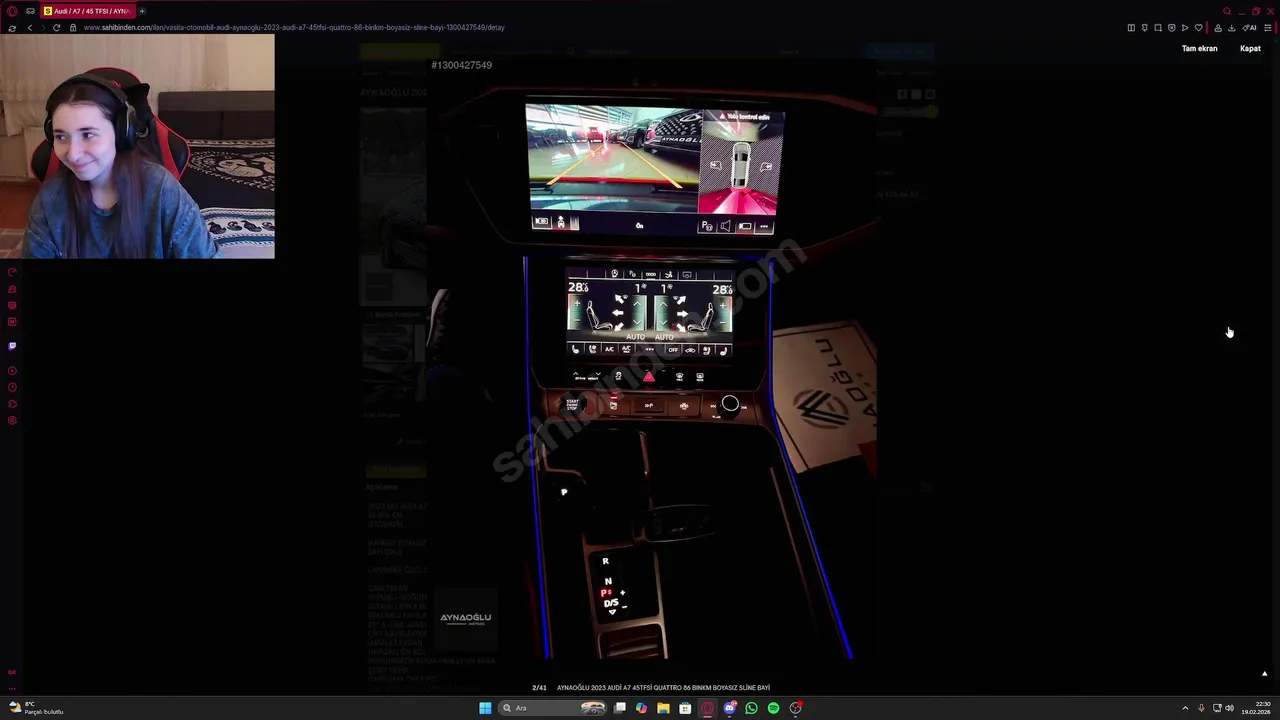Click the pinboards pin icon
Screen dimensions: 1280x720
click(1145, 28)
